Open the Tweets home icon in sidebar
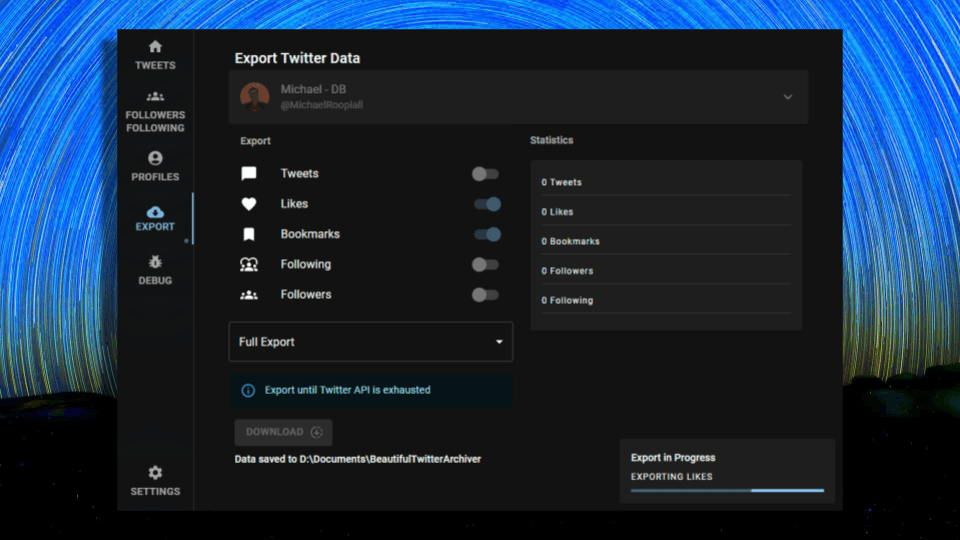This screenshot has height=540, width=960. pos(155,47)
